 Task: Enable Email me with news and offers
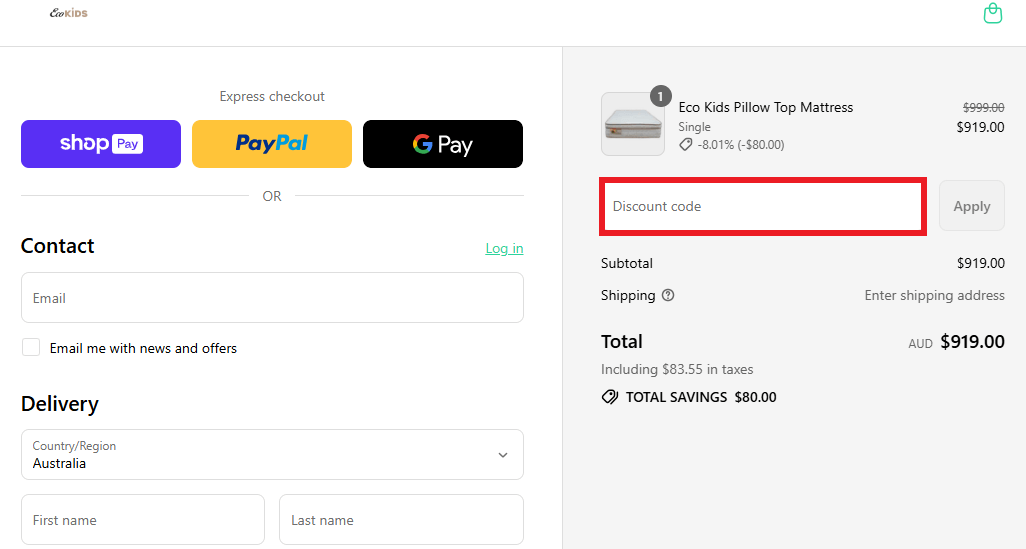pos(32,347)
